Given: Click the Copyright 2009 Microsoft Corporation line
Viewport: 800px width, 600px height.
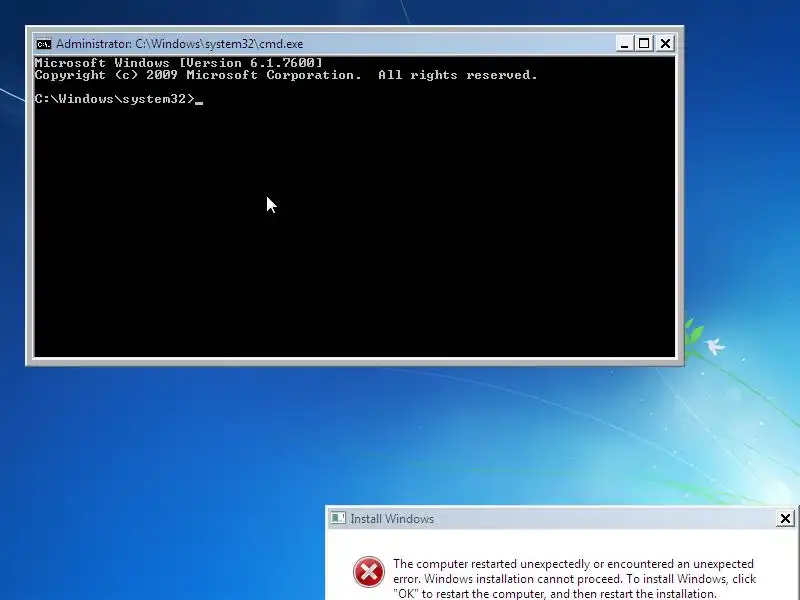Looking at the screenshot, I should pyautogui.click(x=286, y=75).
